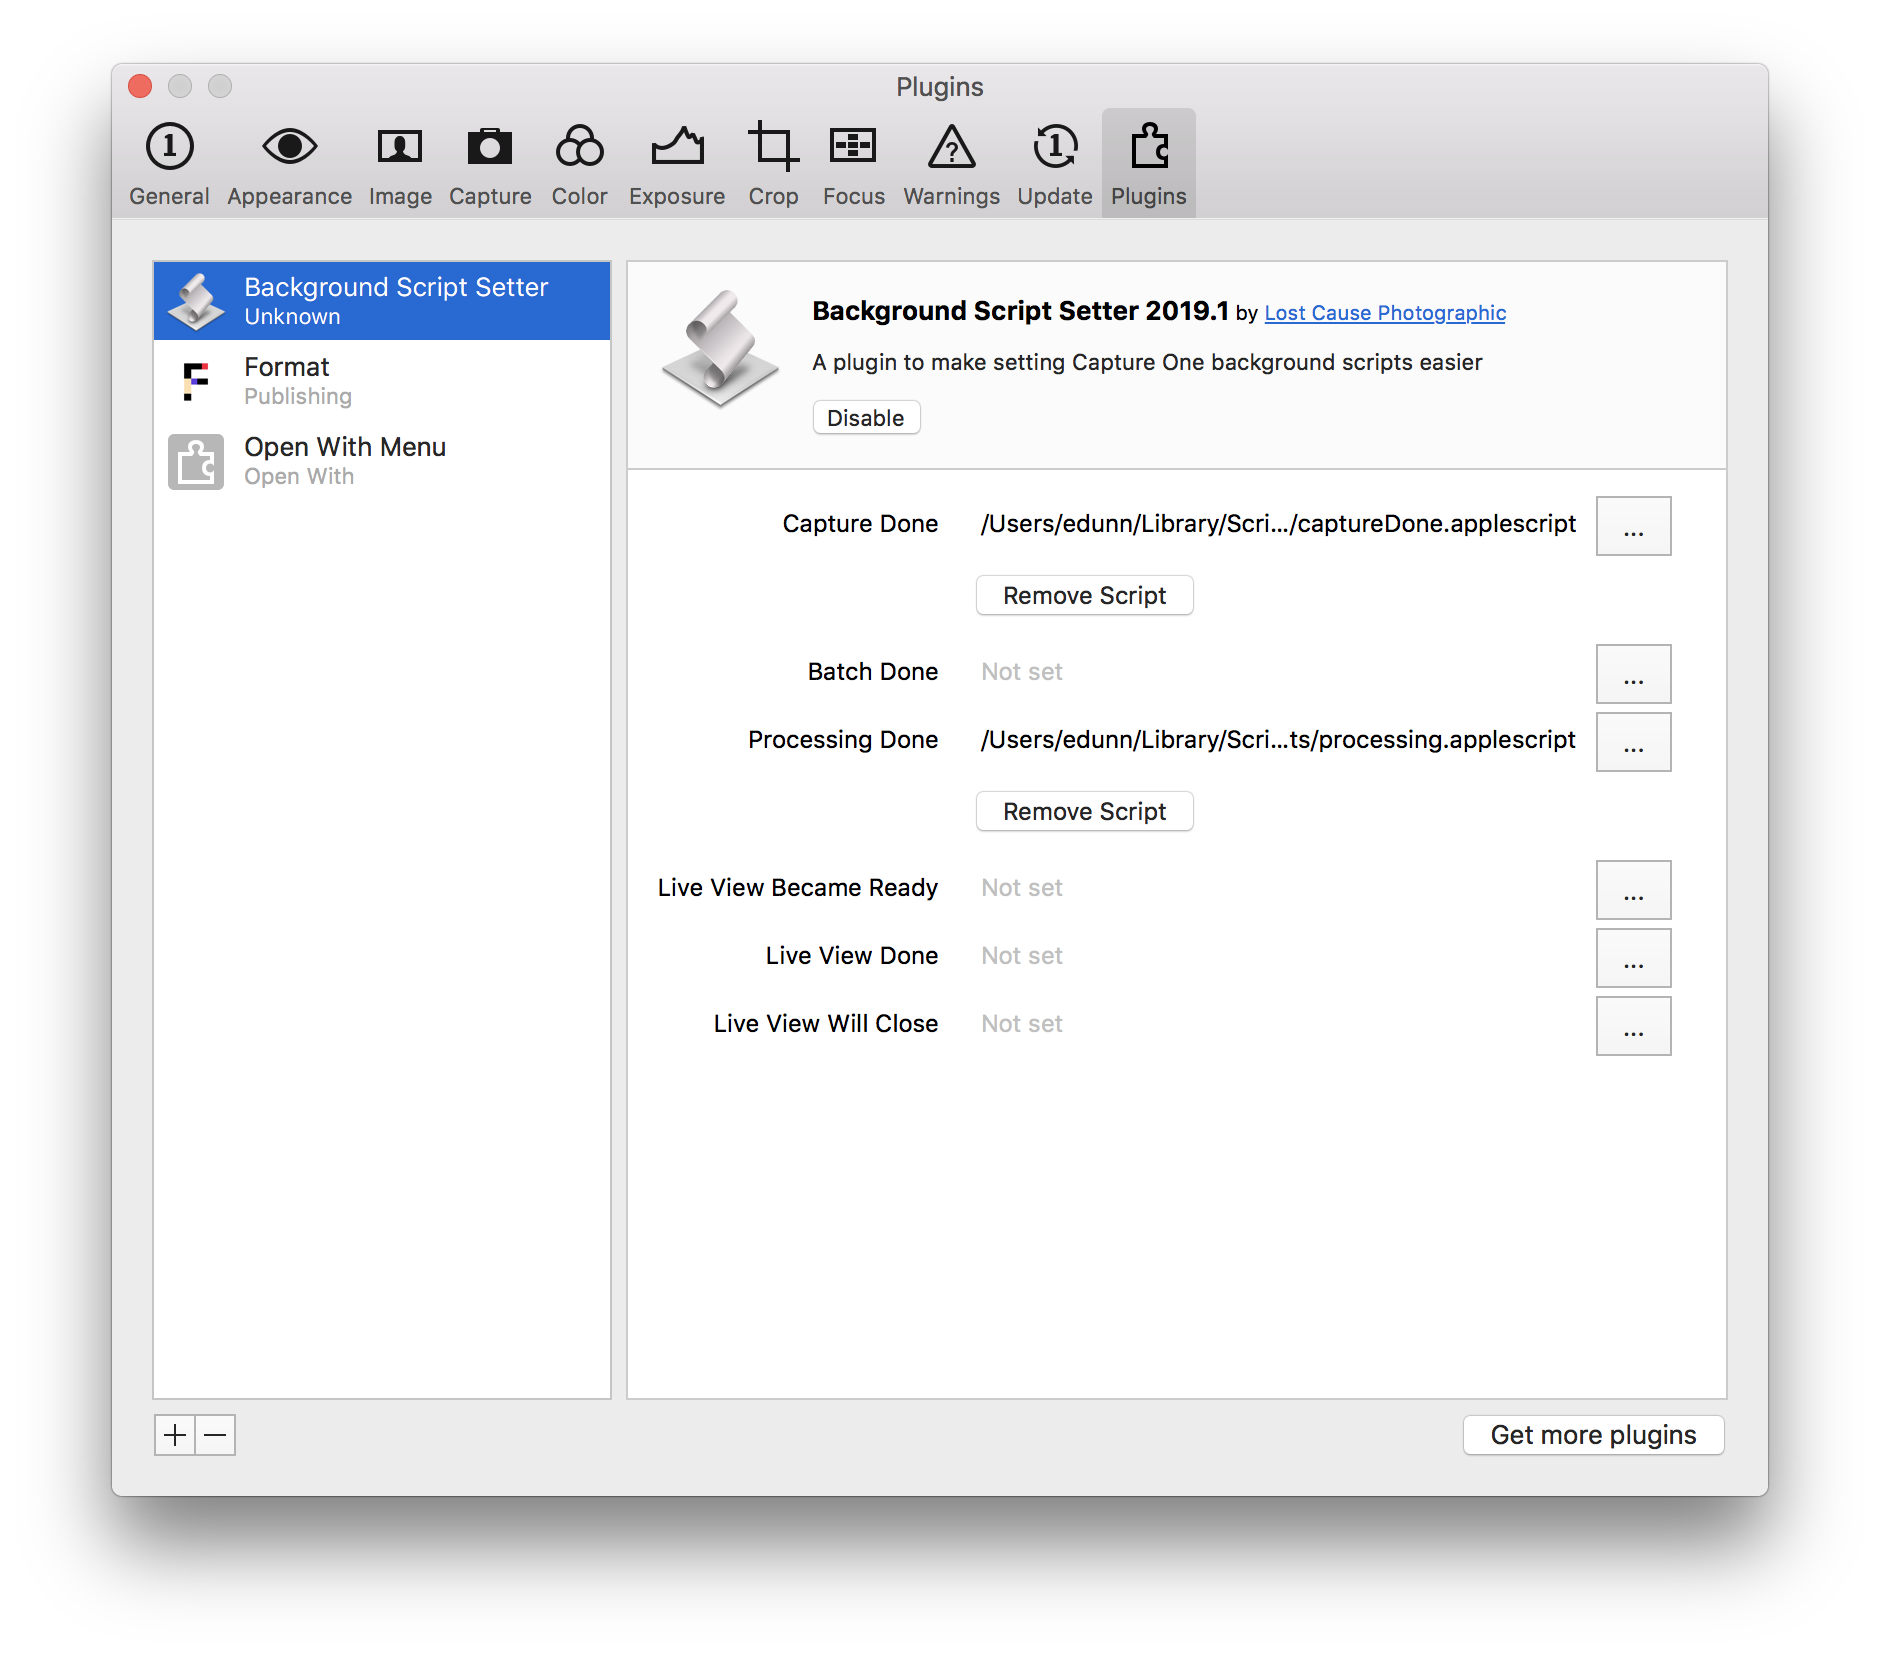
Task: Open Color preferences with the circles icon
Action: [x=579, y=164]
